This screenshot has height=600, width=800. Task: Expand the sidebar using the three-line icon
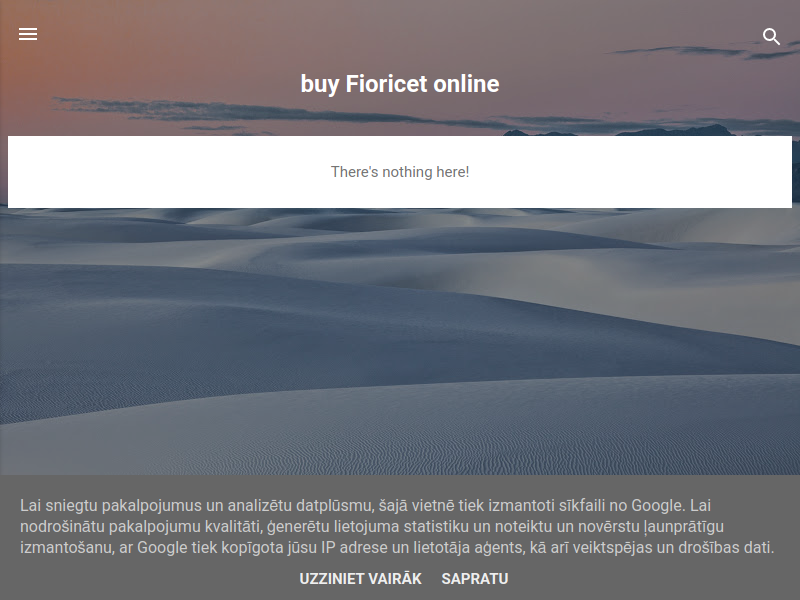(28, 34)
